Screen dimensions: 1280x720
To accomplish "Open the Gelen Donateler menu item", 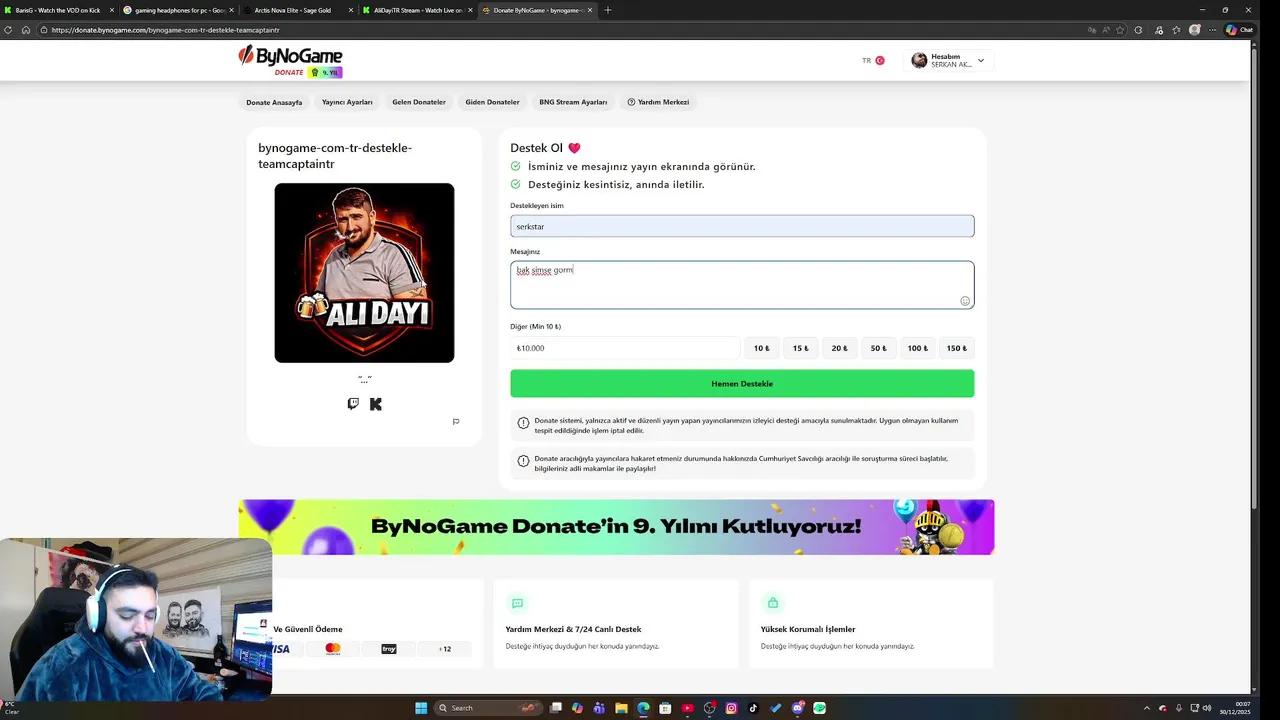I will (419, 102).
